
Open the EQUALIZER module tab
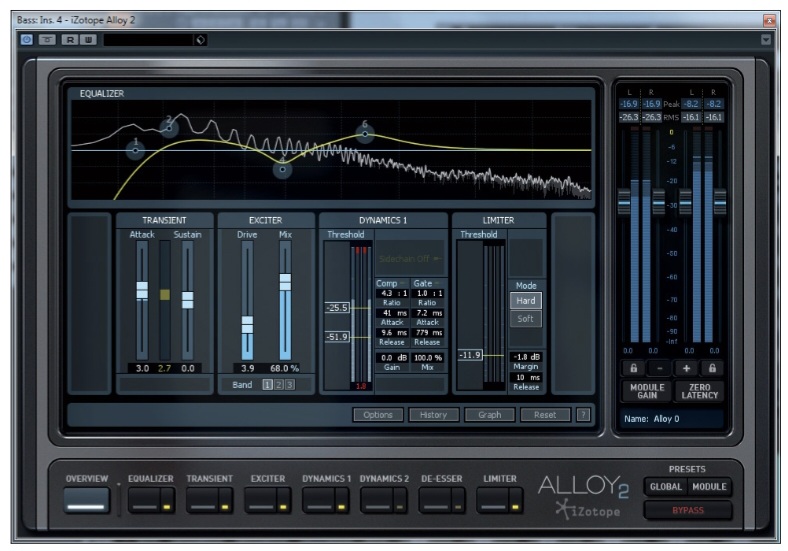[145, 501]
